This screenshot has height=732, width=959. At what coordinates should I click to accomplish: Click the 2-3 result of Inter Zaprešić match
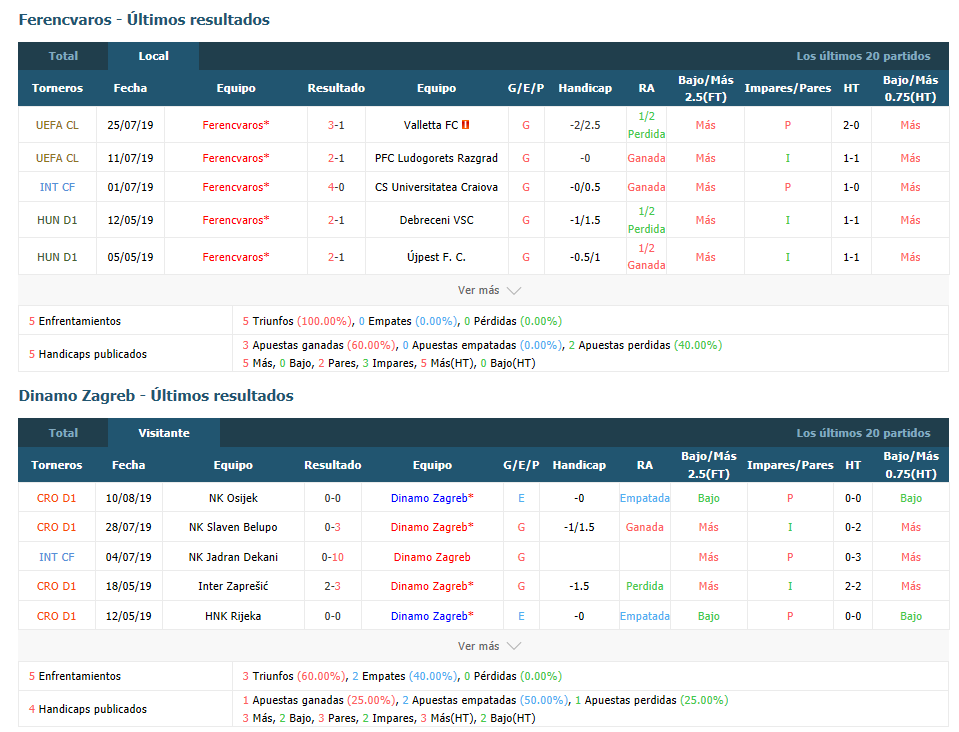click(x=333, y=586)
